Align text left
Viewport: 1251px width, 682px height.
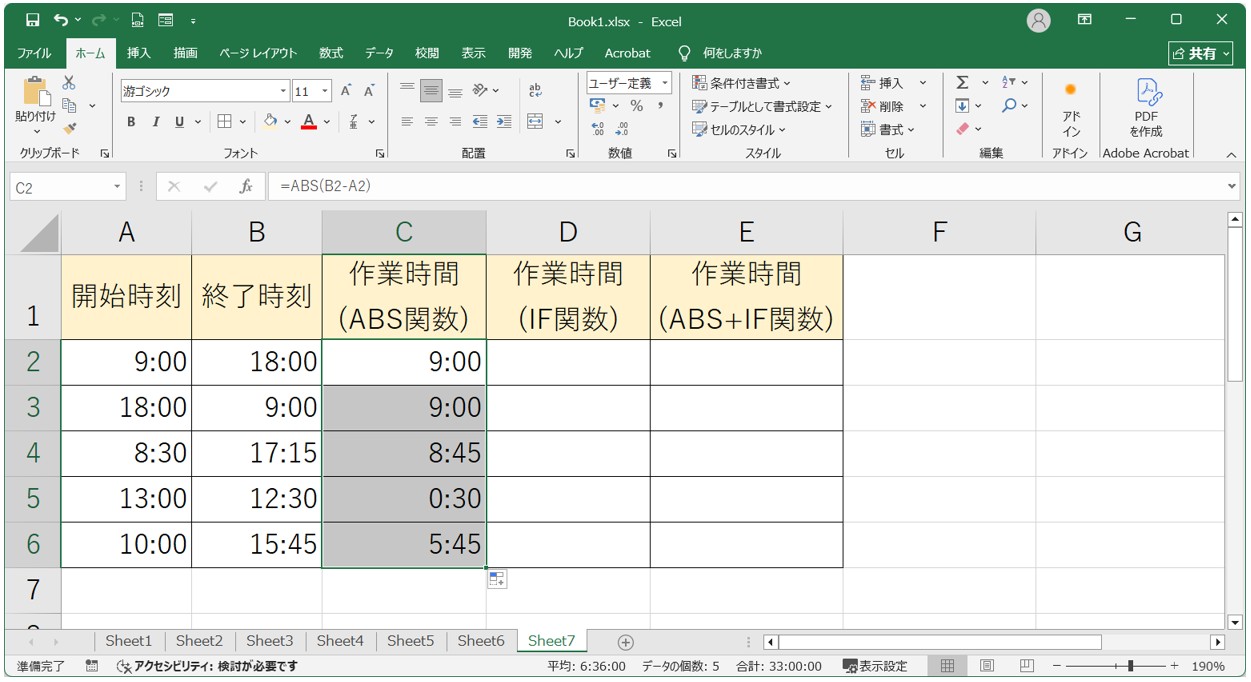pos(407,122)
